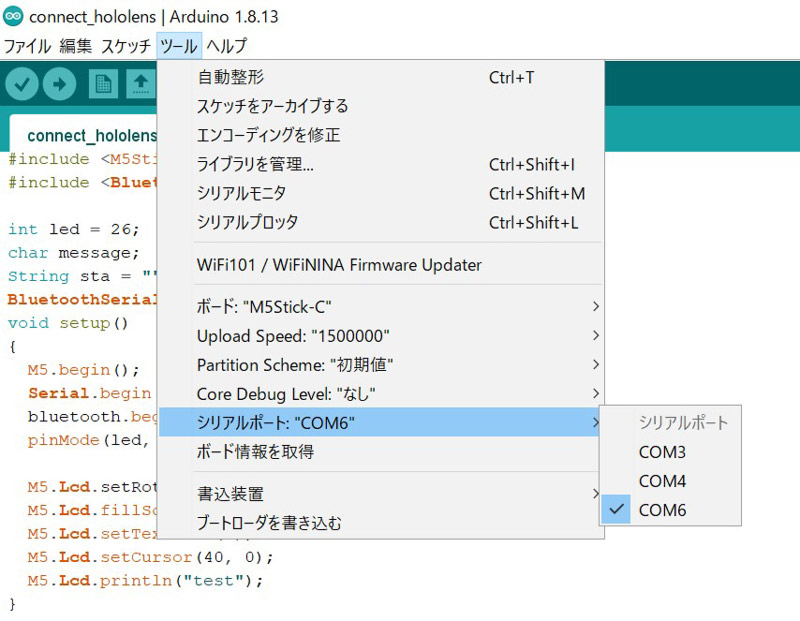Click the Open sketch up-arrow icon
Viewport: 800px width, 621px height.
(141, 84)
